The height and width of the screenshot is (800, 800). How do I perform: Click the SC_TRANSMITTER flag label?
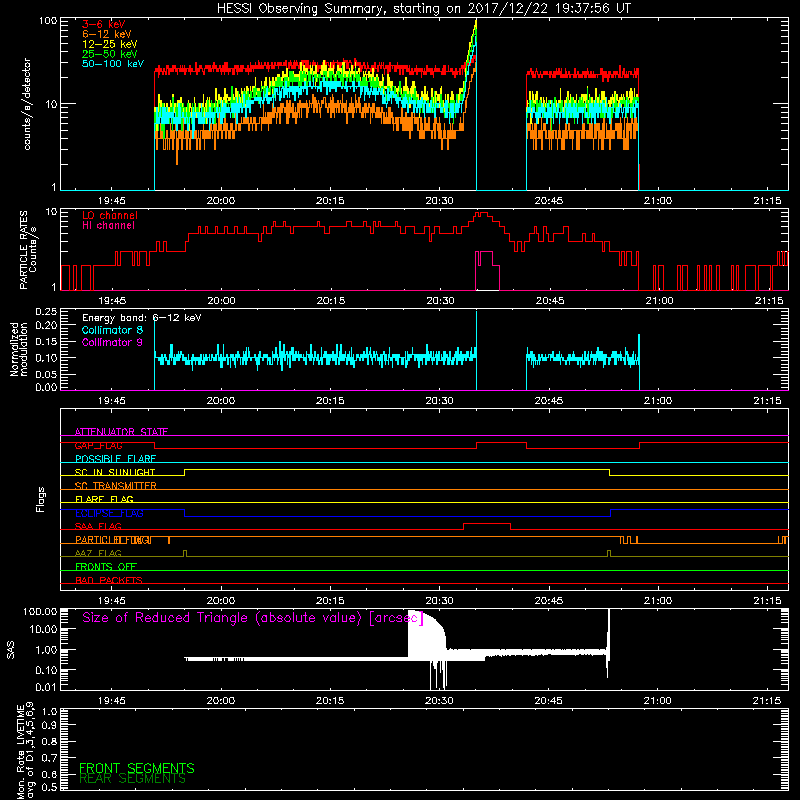tap(115, 486)
